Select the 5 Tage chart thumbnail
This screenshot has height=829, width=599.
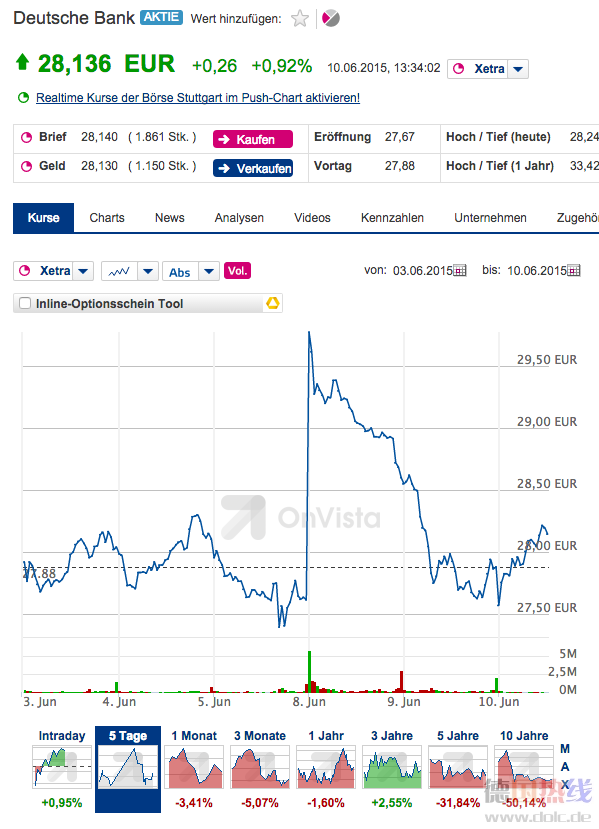[x=128, y=769]
